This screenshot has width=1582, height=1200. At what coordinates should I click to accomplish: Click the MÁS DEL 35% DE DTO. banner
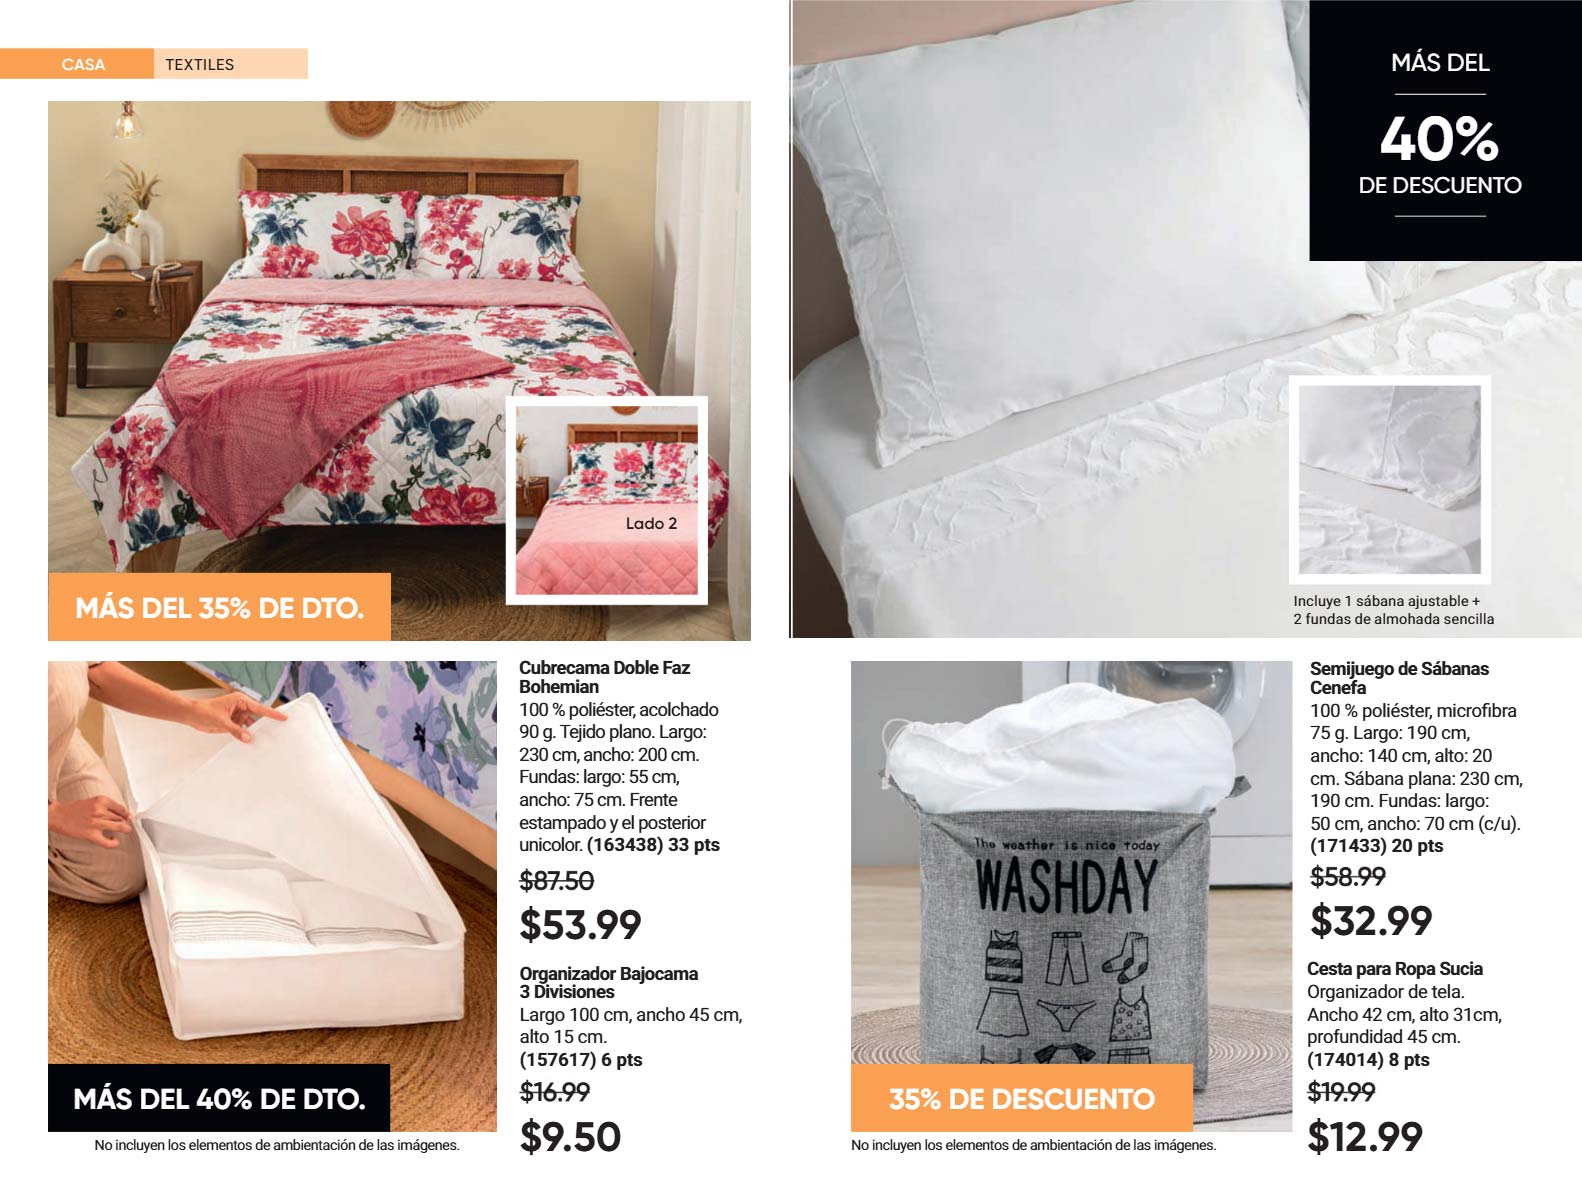219,607
